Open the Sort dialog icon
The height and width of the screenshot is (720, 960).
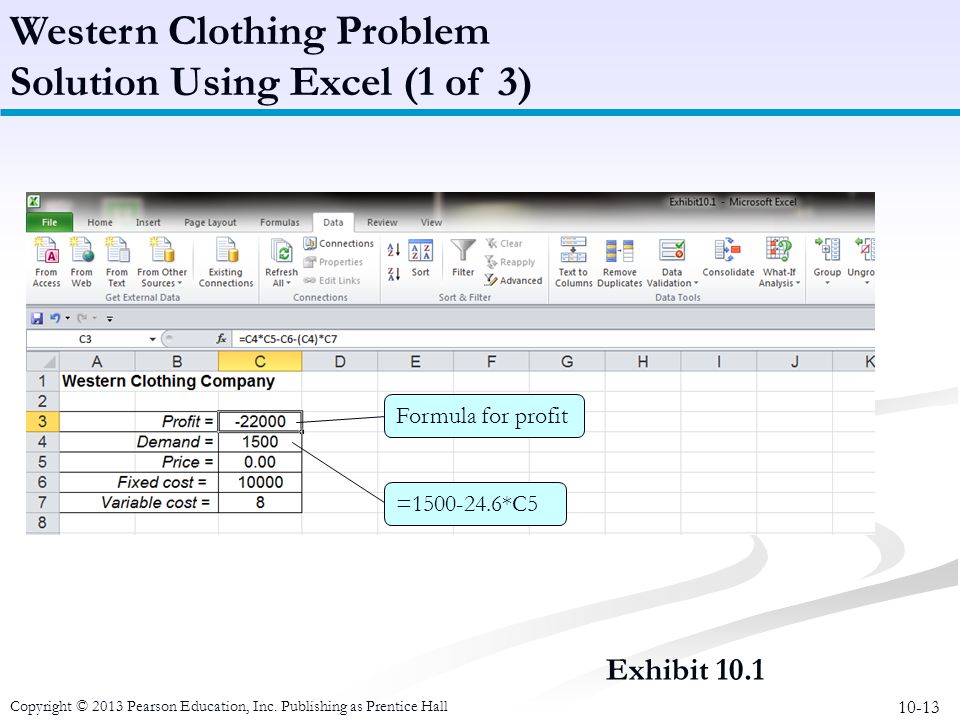pyautogui.click(x=421, y=250)
